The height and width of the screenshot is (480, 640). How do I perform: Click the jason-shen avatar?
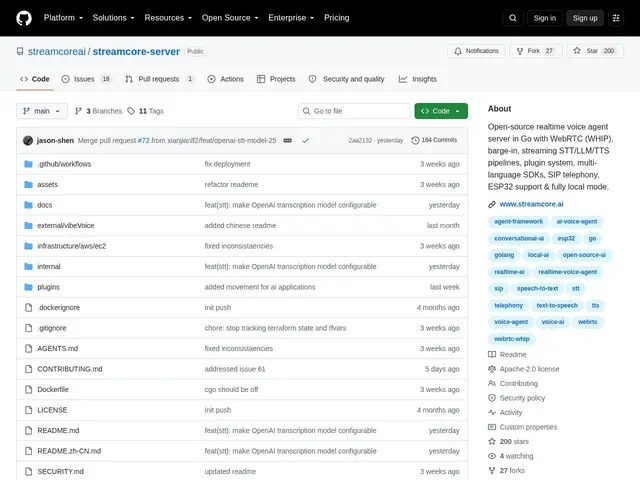(28, 140)
